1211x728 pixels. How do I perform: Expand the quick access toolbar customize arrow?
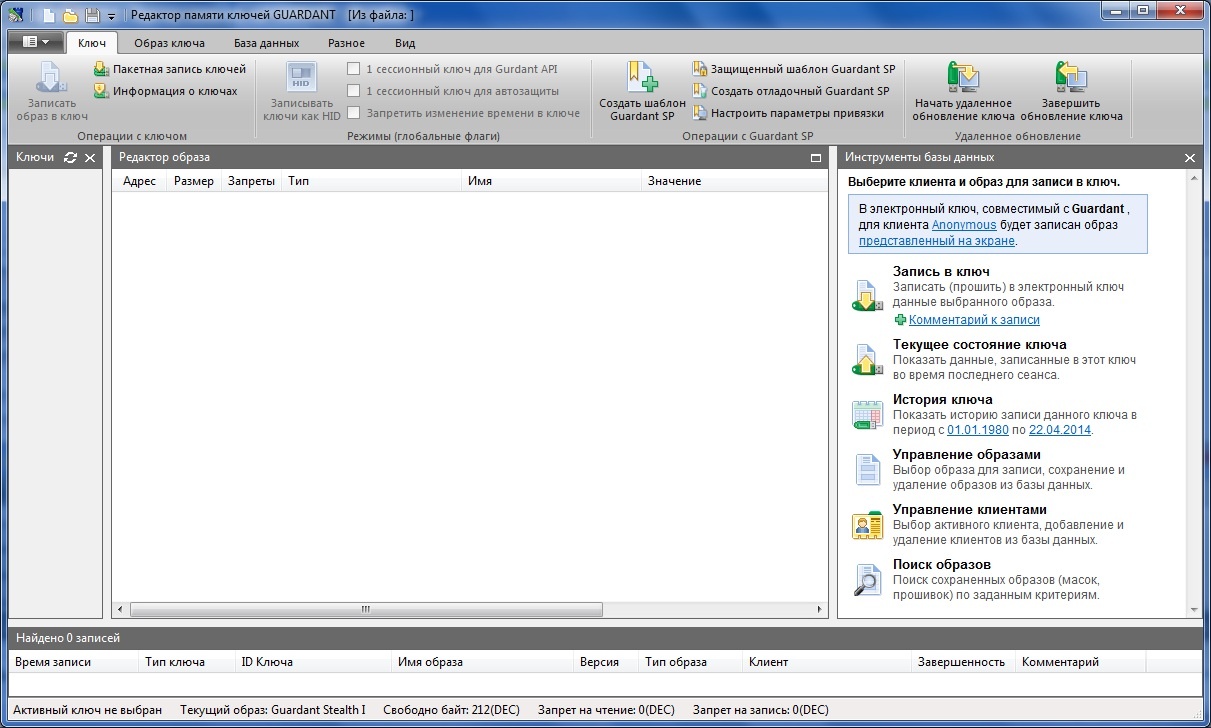[111, 16]
